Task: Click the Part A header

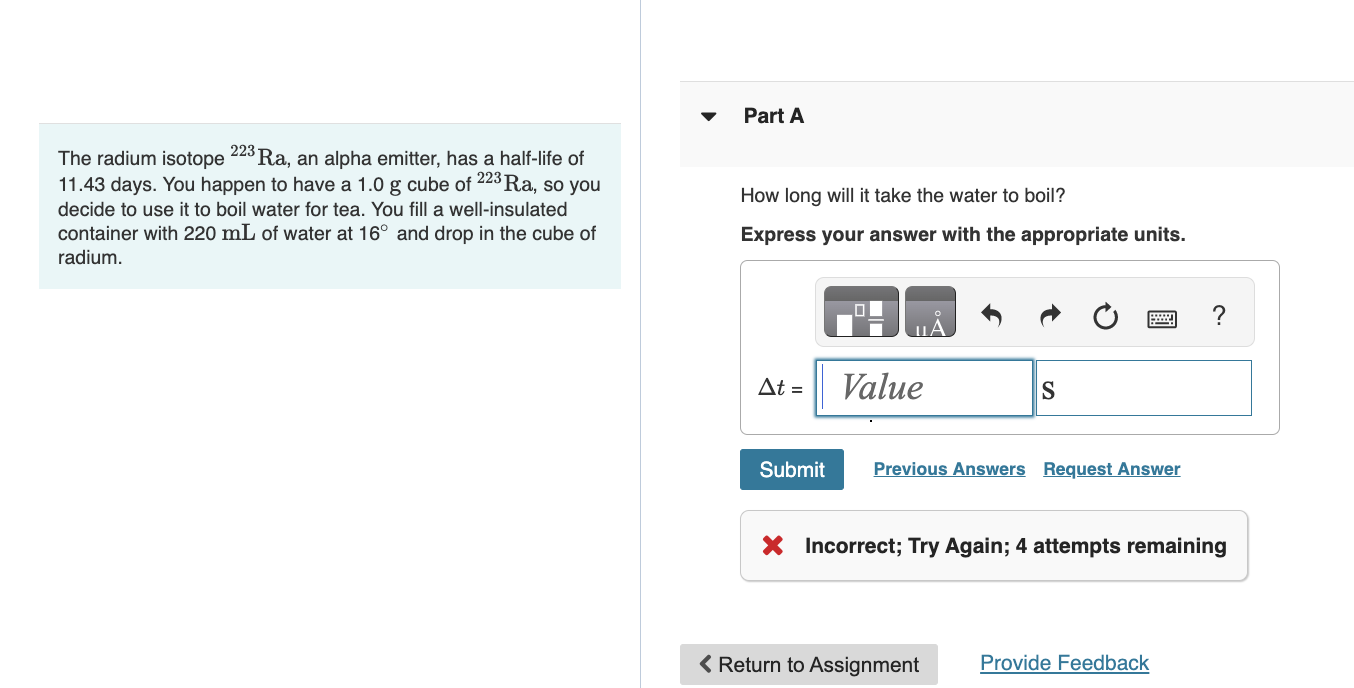Action: 774,116
